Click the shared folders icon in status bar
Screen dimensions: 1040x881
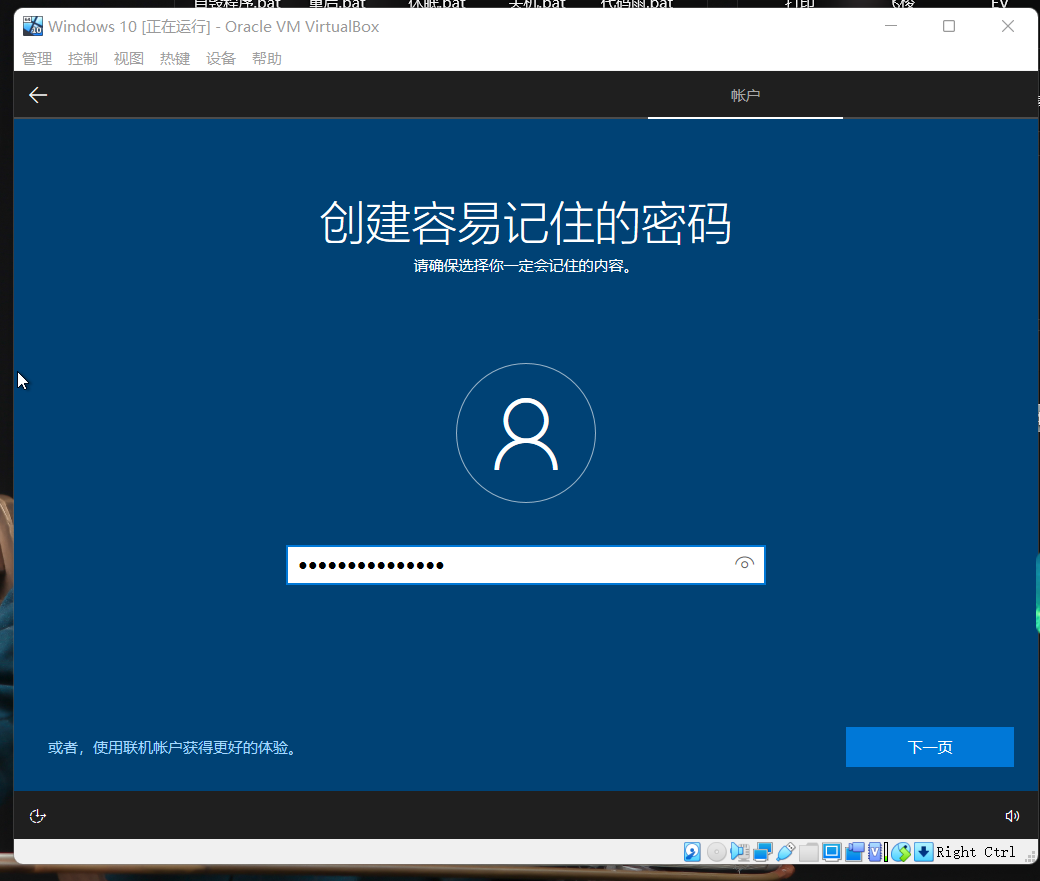point(809,851)
